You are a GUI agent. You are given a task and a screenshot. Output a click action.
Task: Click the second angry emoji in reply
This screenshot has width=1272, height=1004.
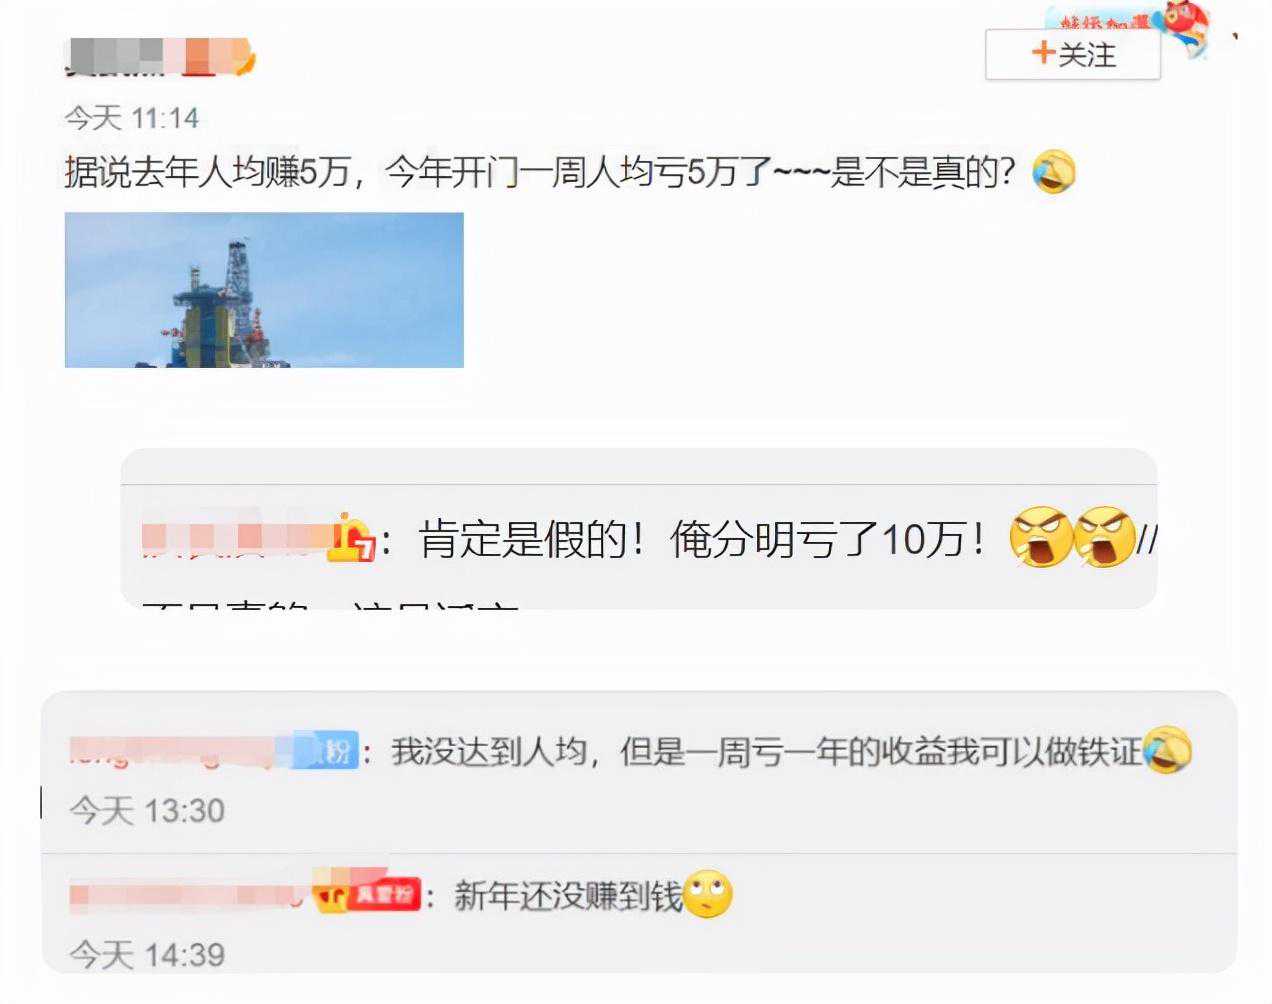[x=1104, y=538]
